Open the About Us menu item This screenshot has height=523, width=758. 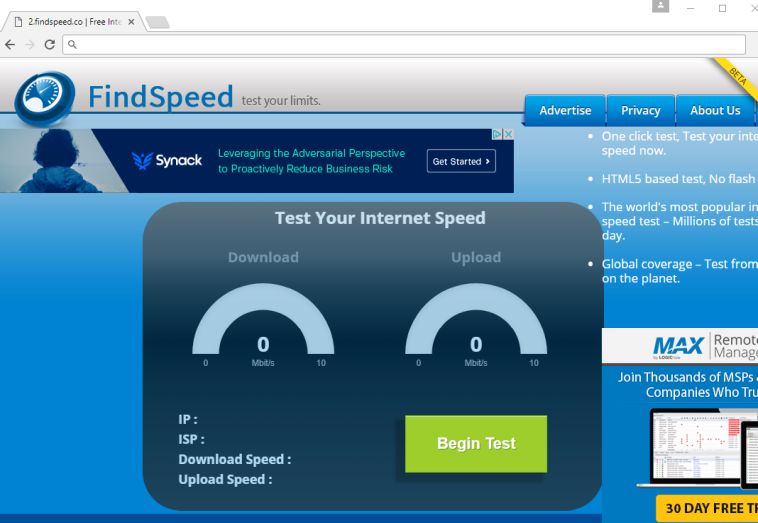pyautogui.click(x=715, y=111)
